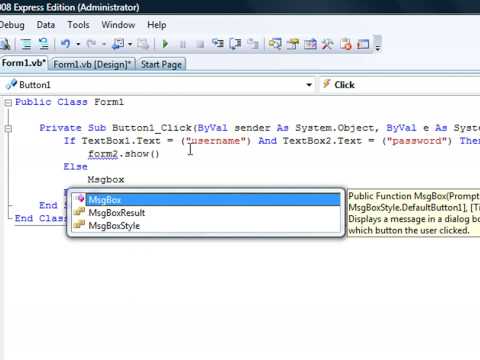Click the Step Over icon
This screenshot has width=480, height=360.
pyautogui.click(x=236, y=44)
